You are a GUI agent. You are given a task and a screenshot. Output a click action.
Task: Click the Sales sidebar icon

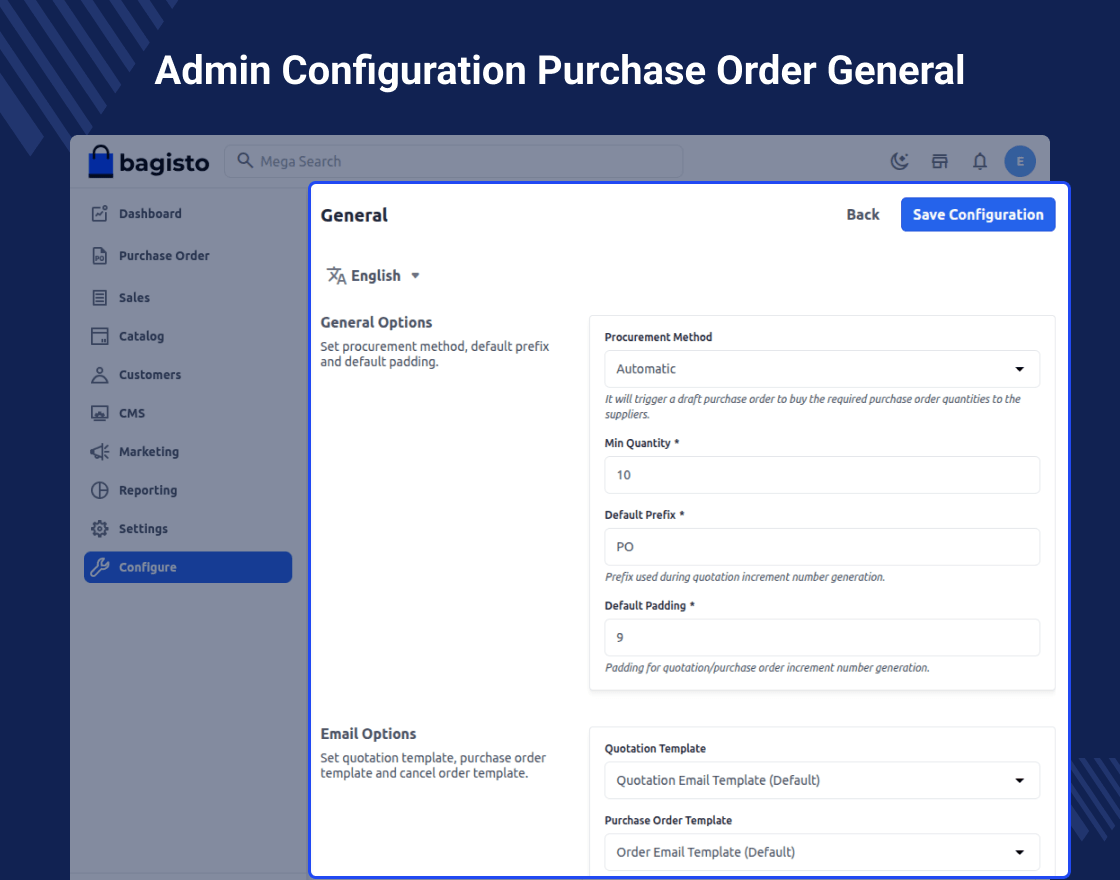click(99, 298)
